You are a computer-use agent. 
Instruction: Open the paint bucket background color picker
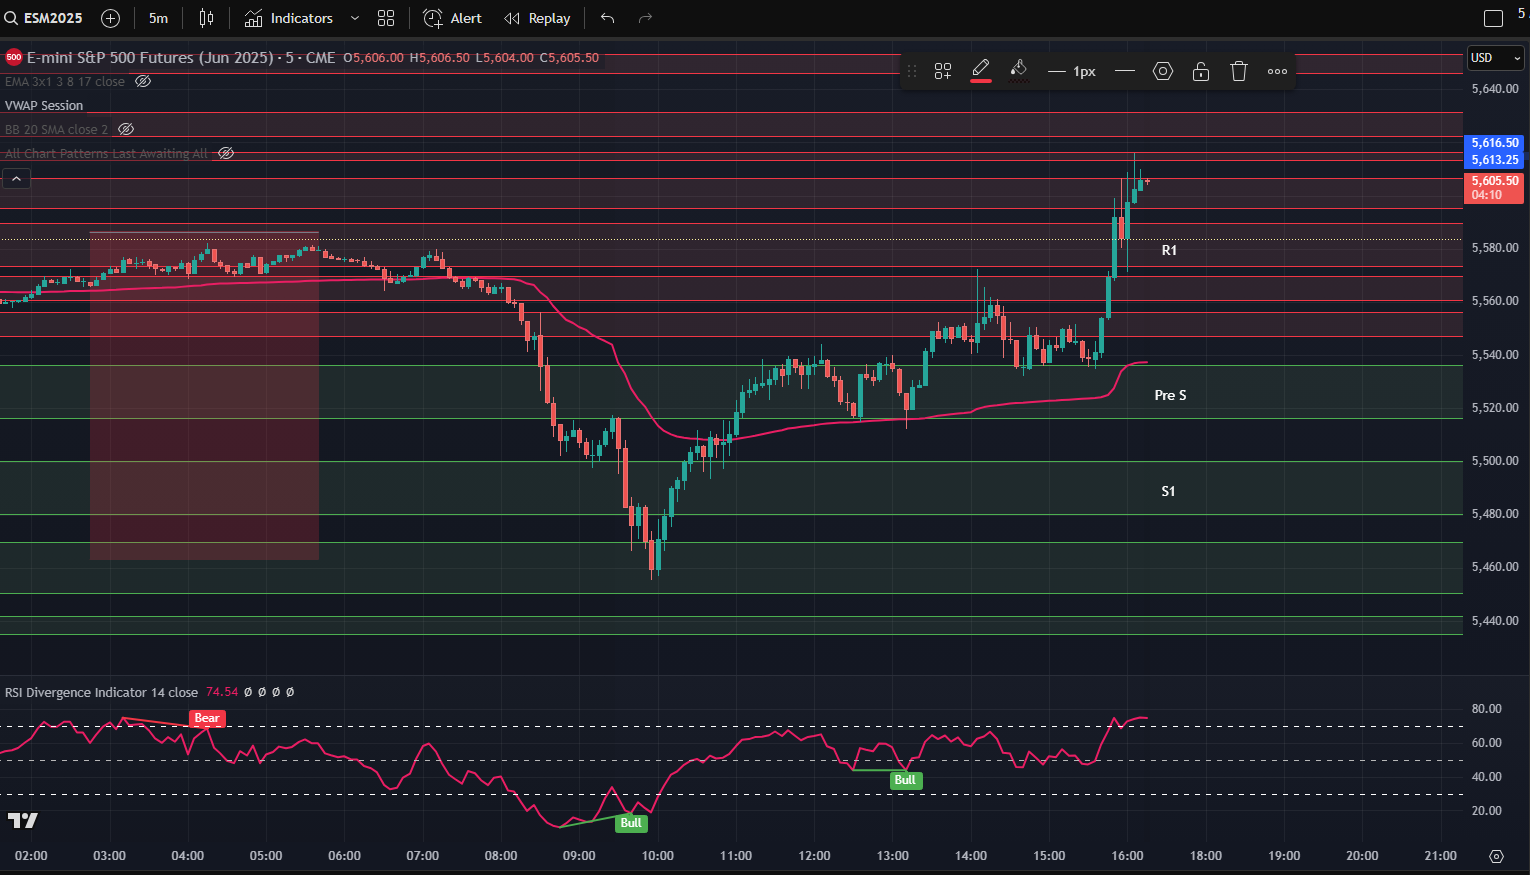click(1019, 70)
